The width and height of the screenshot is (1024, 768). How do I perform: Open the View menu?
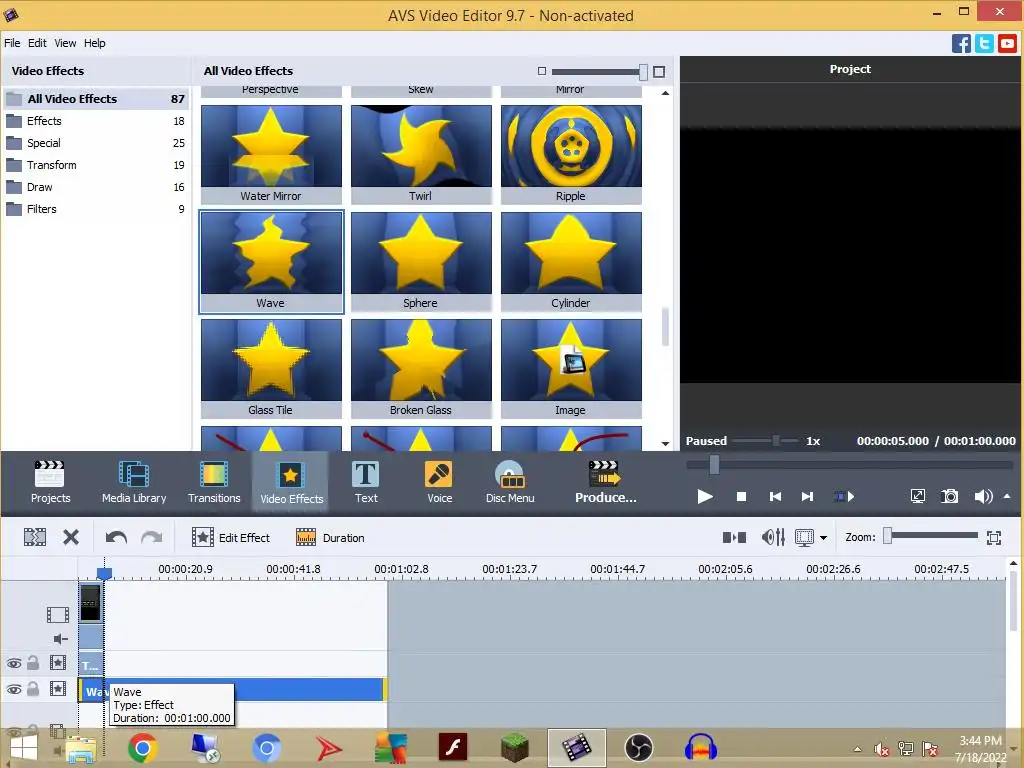(x=65, y=43)
